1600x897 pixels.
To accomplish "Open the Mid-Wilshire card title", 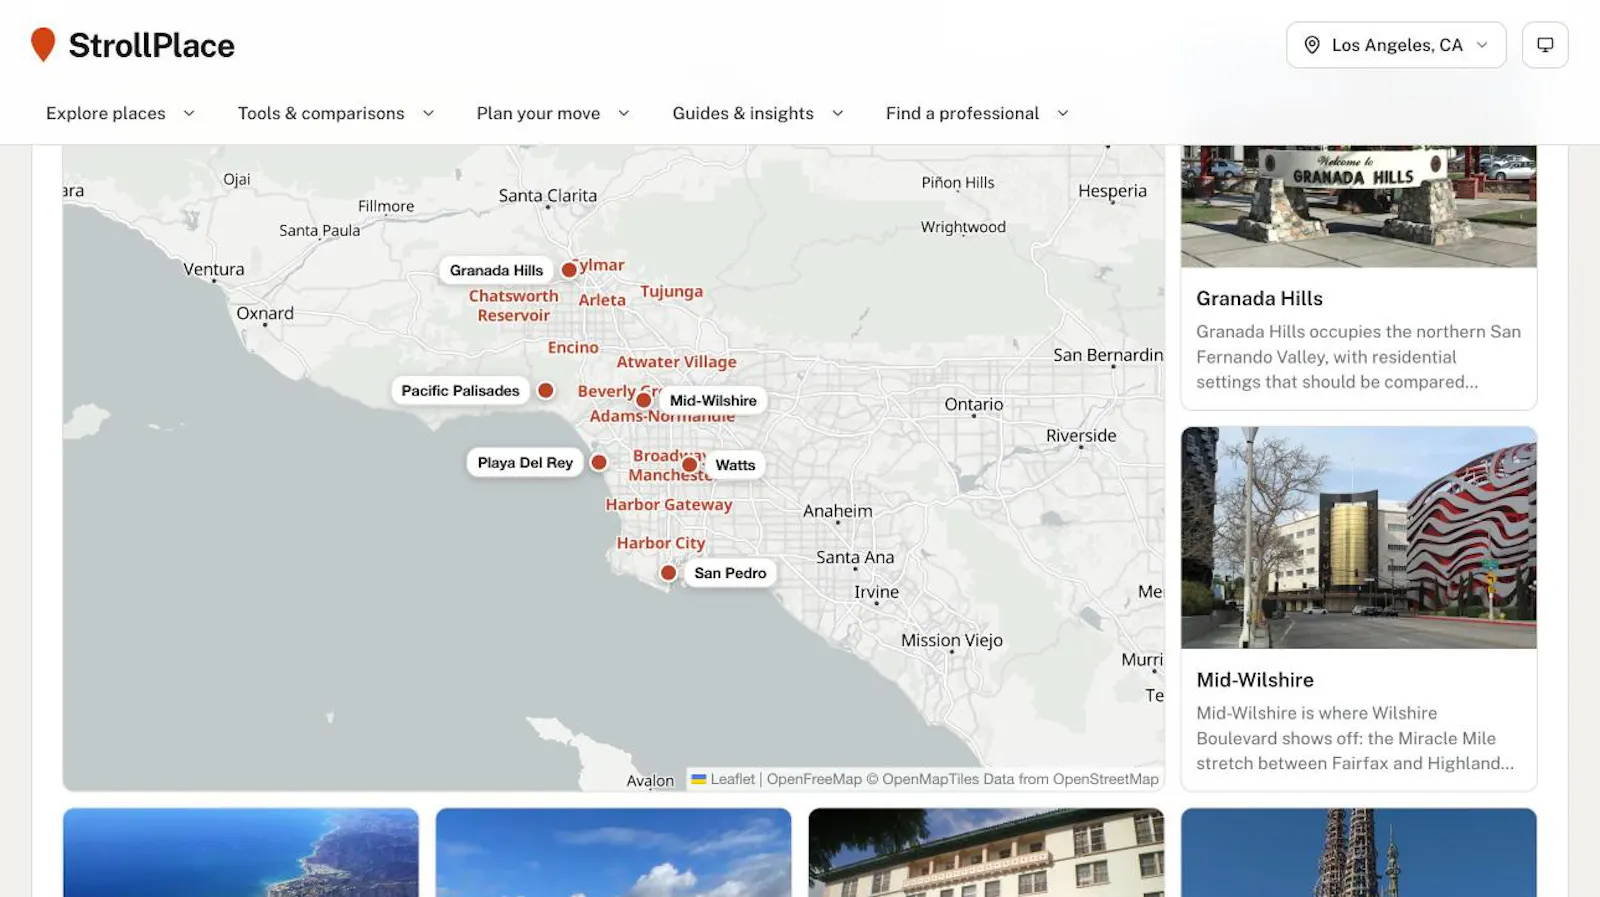I will [x=1255, y=680].
